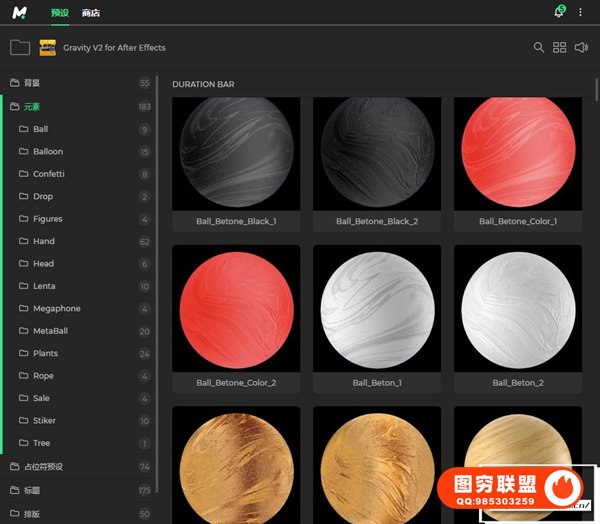Choose the Ball_Betone_Black_1 preset thumbnail
The height and width of the screenshot is (524, 600).
click(236, 155)
